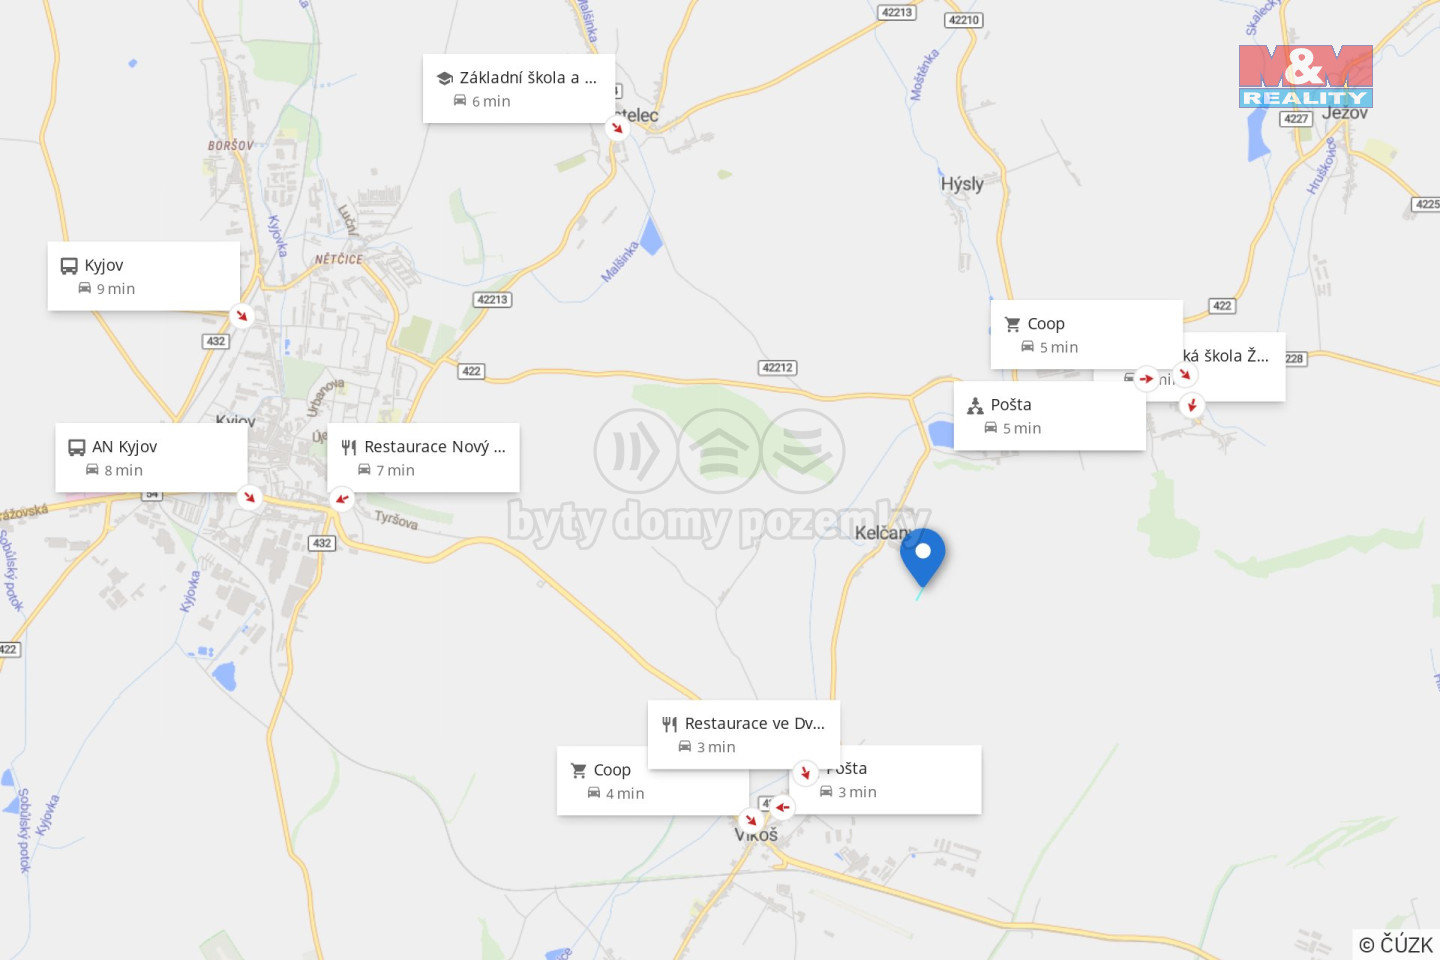Click the ČÚZK copyright attribution
1440x960 pixels.
(x=1396, y=944)
